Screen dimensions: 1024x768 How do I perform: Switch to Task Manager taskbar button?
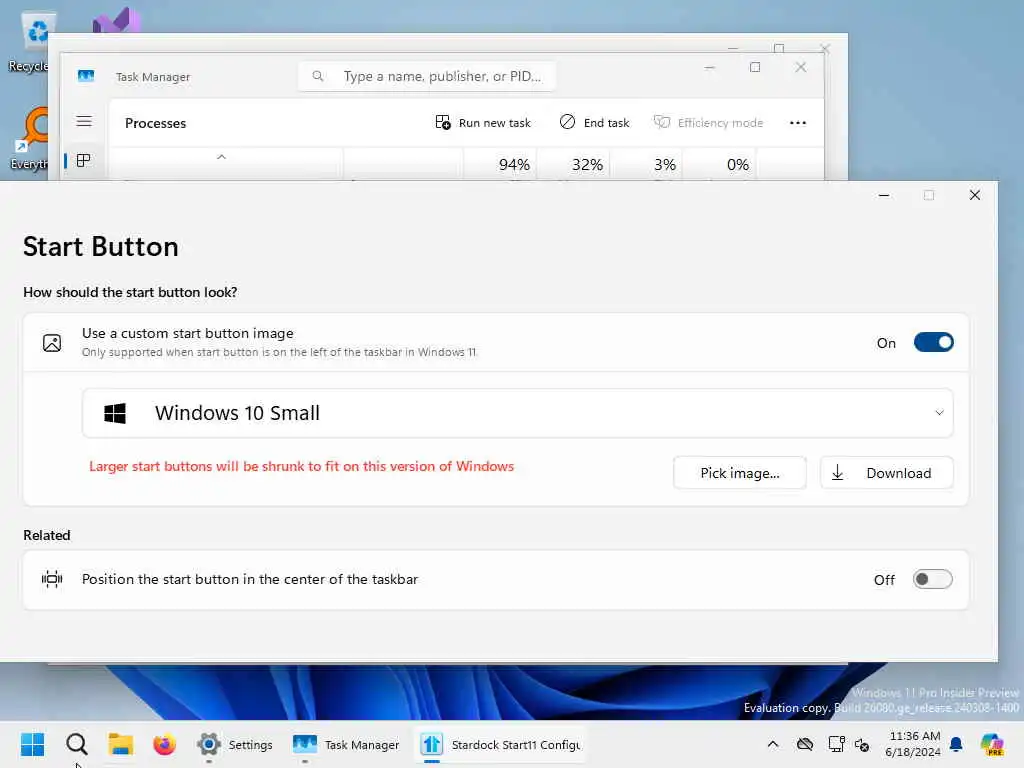tap(346, 744)
